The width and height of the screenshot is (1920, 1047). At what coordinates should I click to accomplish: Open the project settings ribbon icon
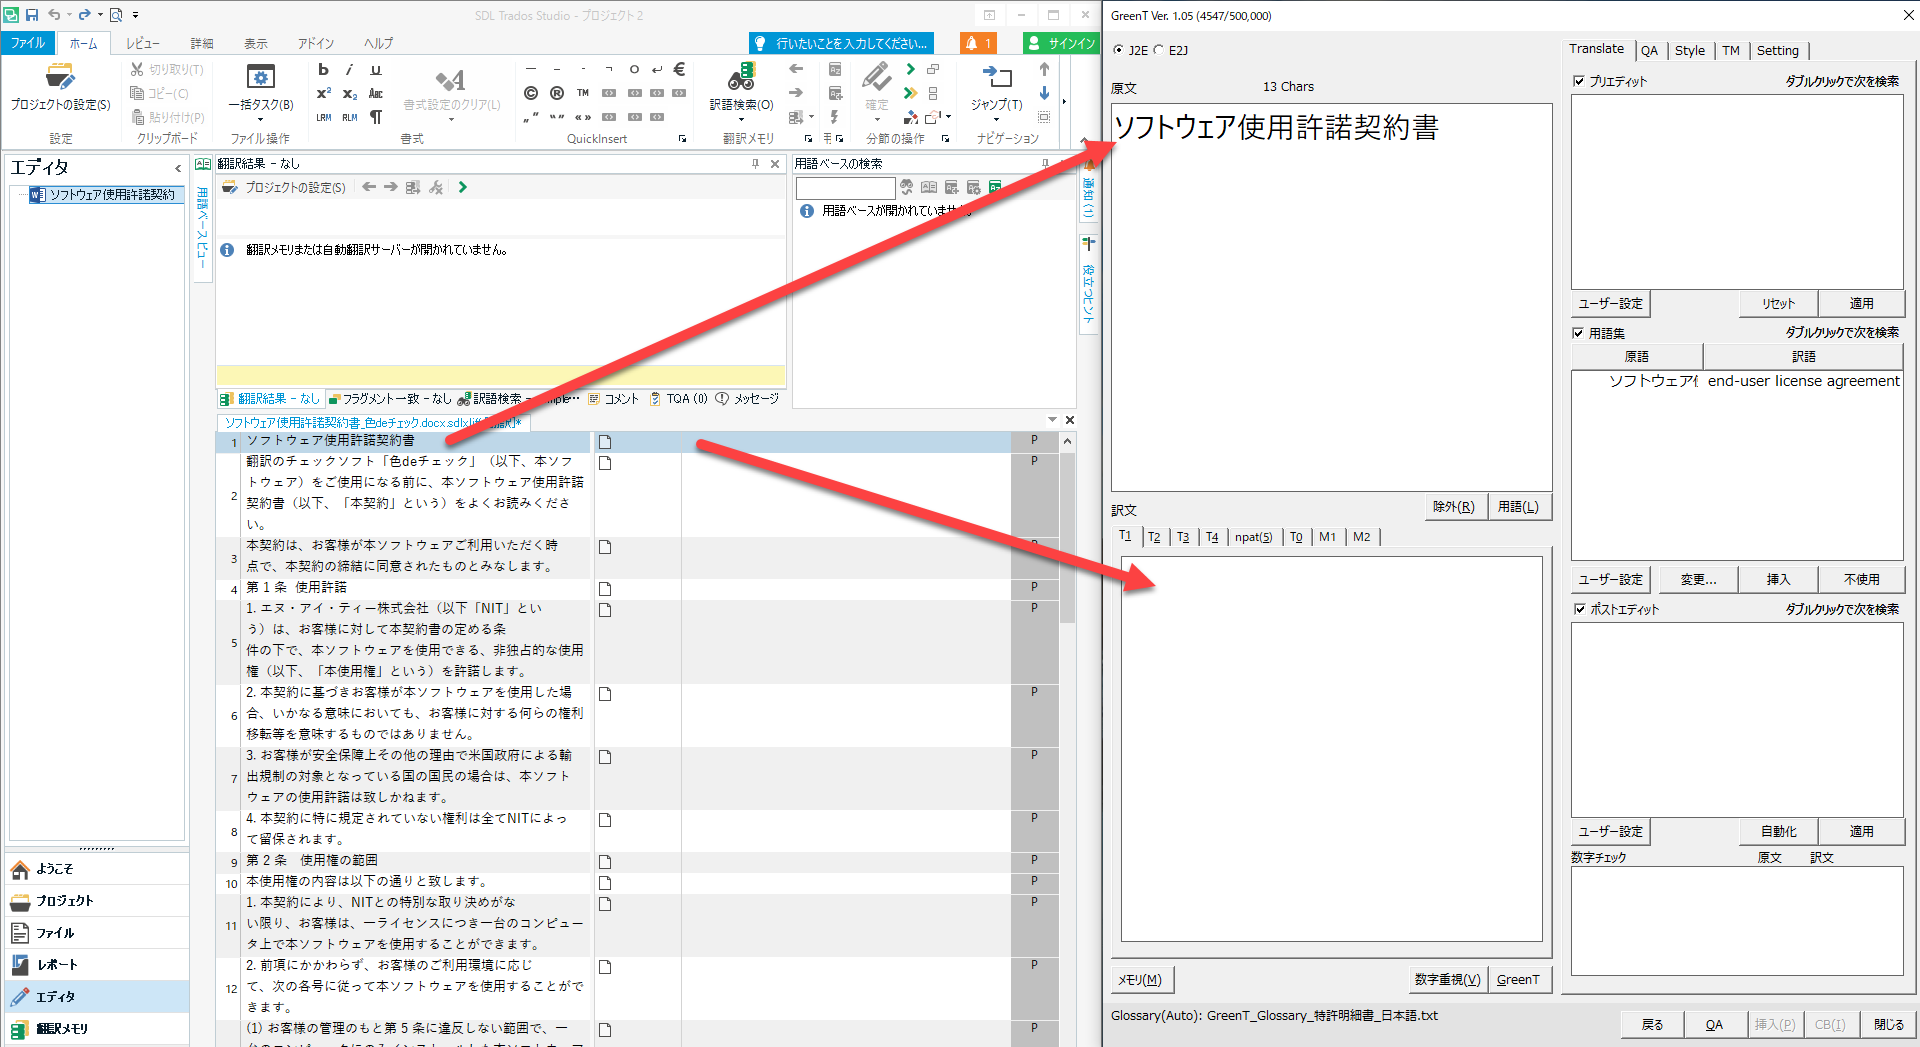click(x=59, y=79)
